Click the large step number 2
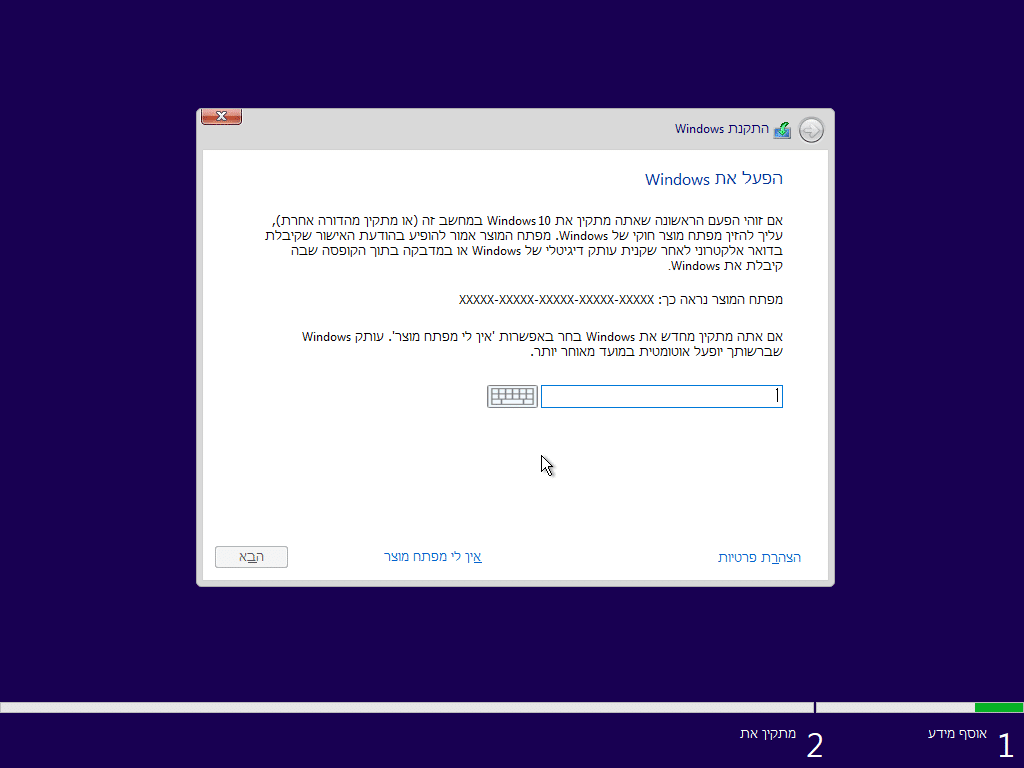Viewport: 1024px width, 768px height. (x=815, y=745)
